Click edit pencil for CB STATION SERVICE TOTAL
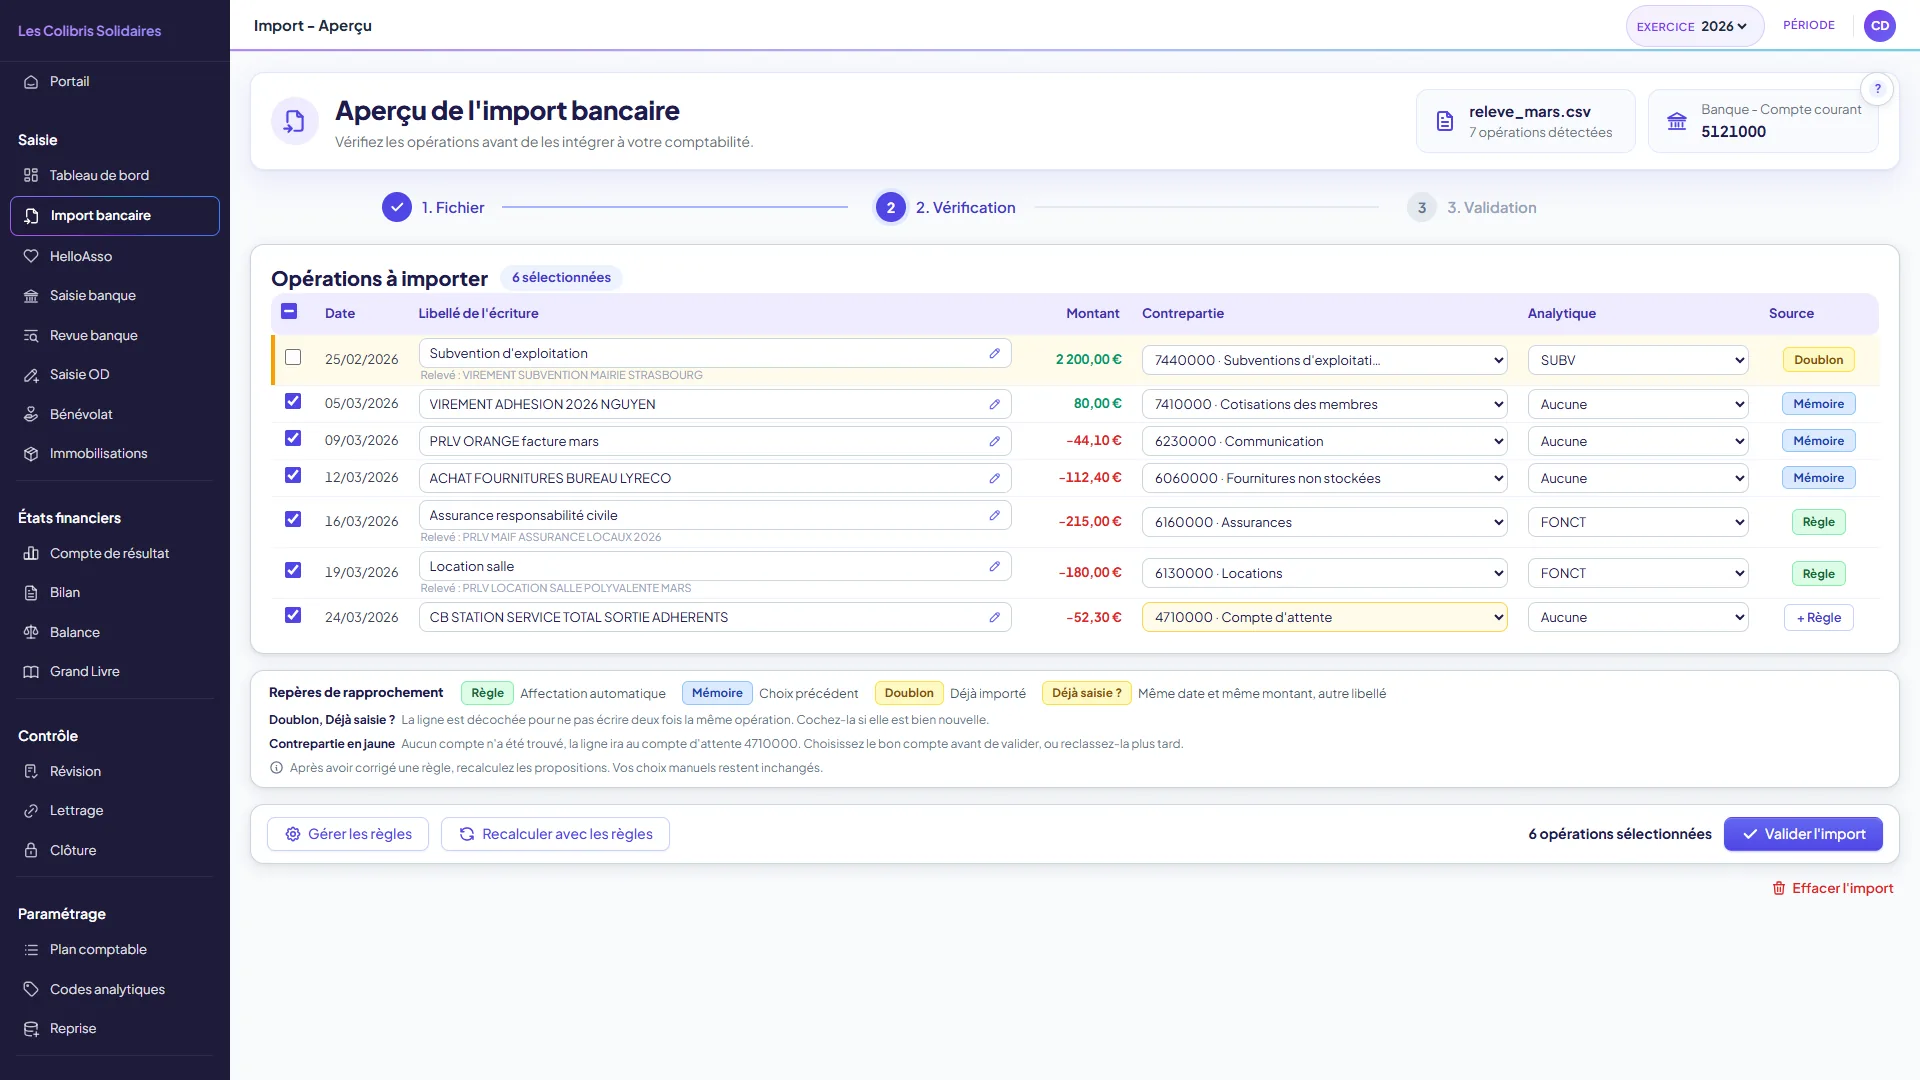The width and height of the screenshot is (1920, 1080). tap(994, 617)
